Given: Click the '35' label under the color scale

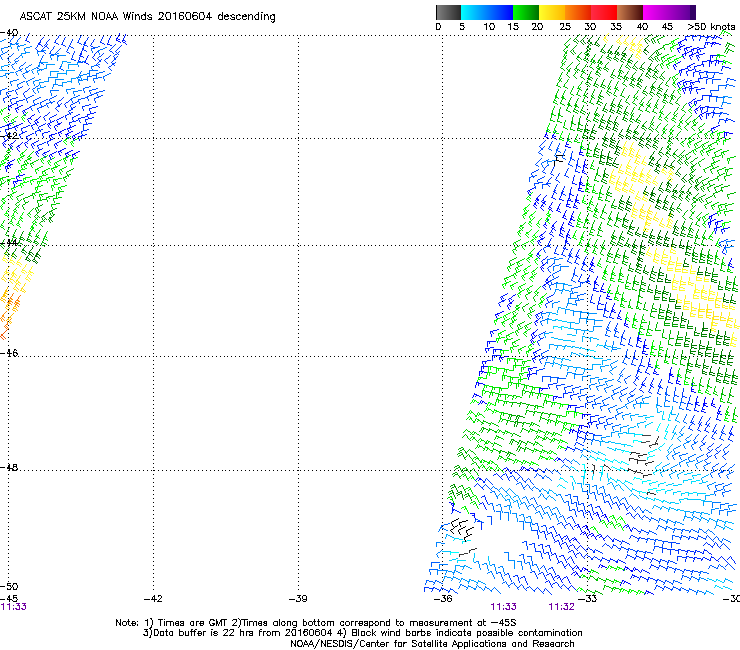Looking at the screenshot, I should coord(616,27).
